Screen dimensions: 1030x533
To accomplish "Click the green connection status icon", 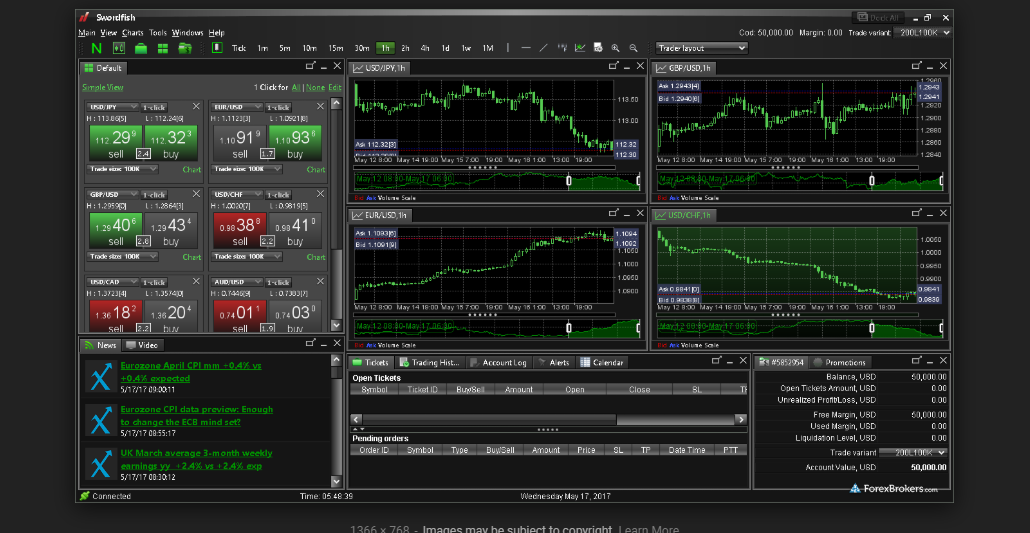I will (84, 496).
